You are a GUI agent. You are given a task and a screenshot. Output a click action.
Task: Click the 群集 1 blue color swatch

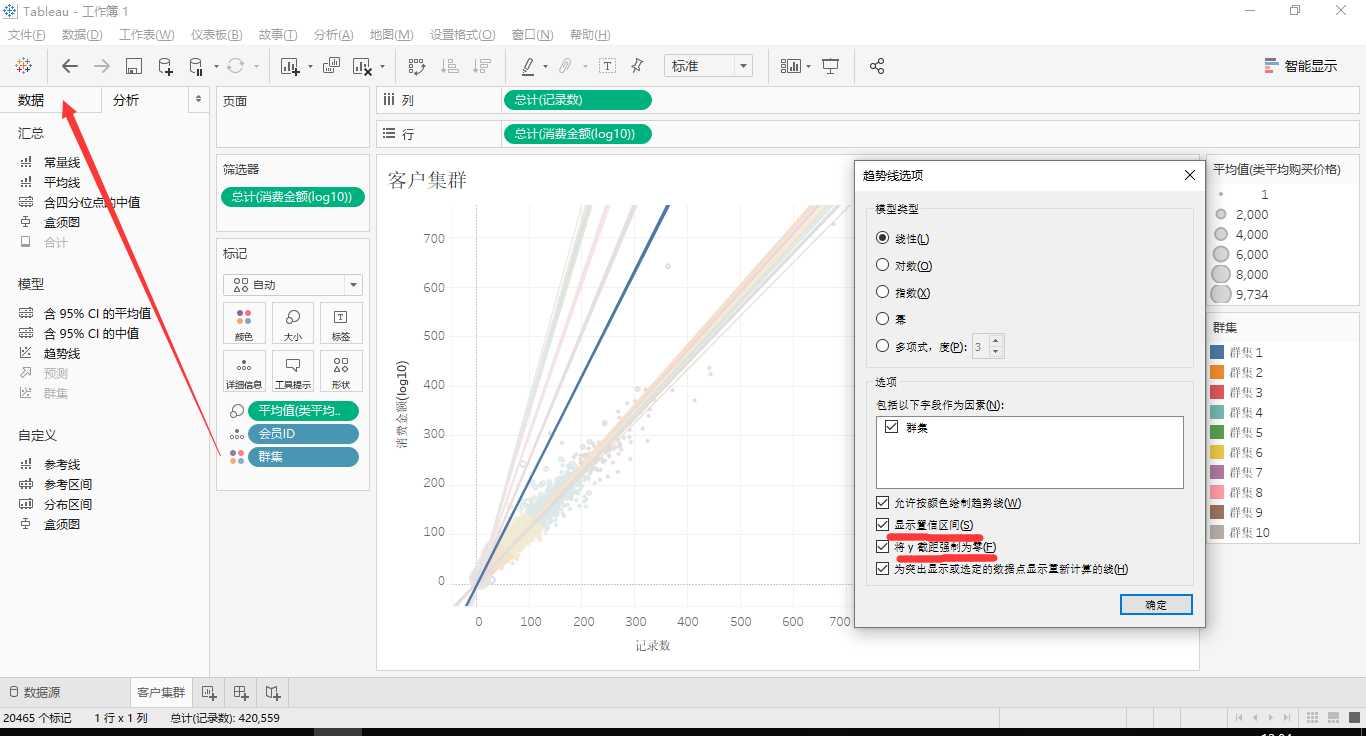(x=1217, y=352)
